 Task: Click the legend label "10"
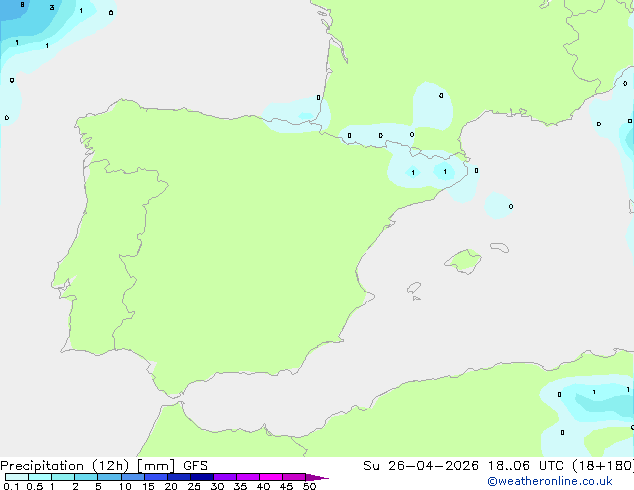[125, 486]
